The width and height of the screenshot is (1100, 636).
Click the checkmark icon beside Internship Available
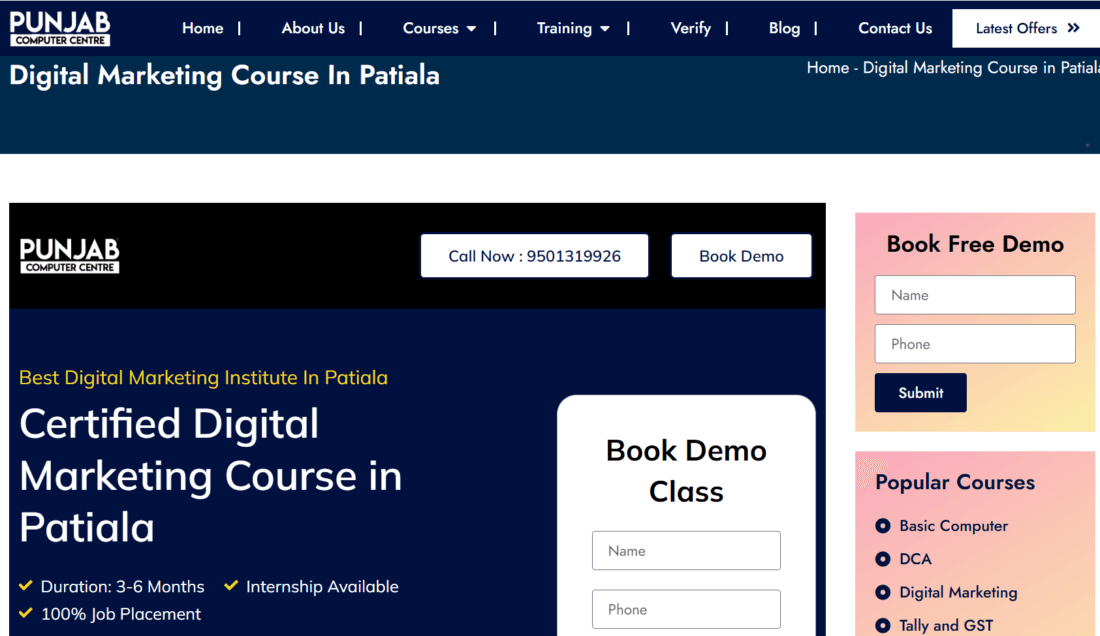pos(231,586)
